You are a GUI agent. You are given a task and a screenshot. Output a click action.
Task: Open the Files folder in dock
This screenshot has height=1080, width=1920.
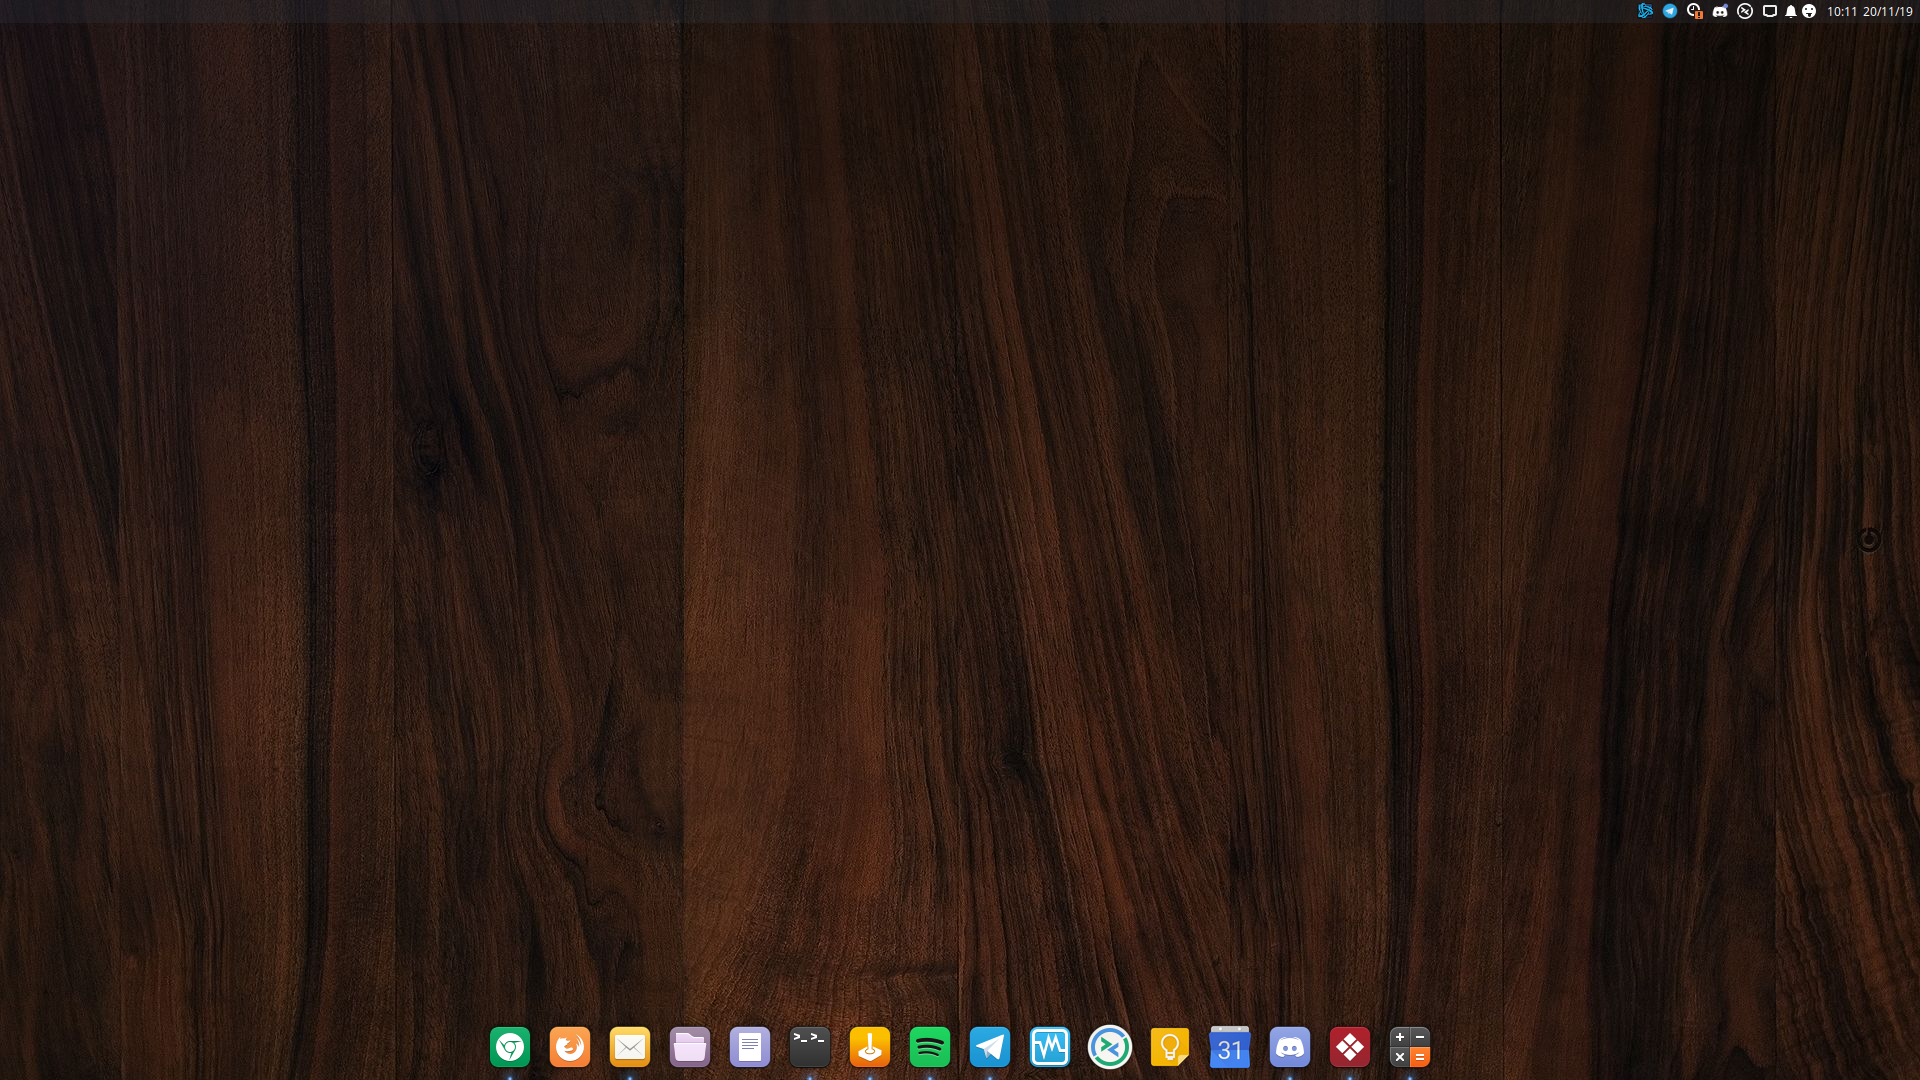point(690,1047)
